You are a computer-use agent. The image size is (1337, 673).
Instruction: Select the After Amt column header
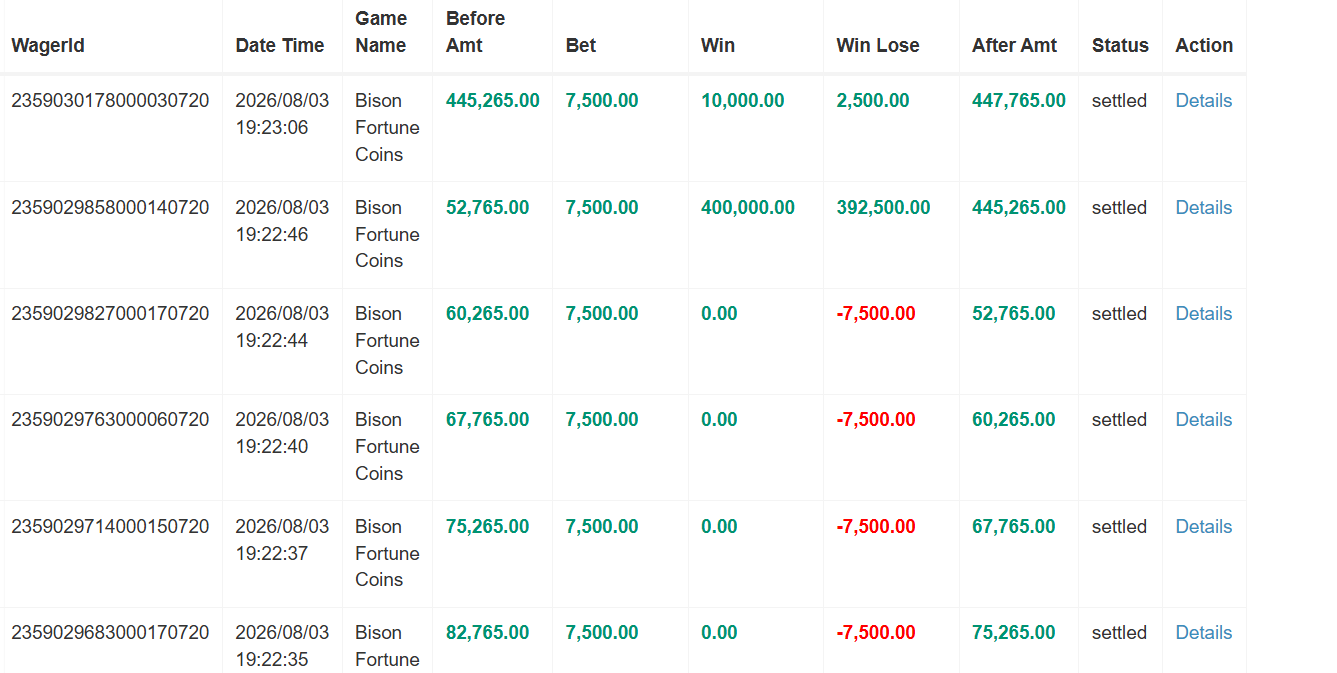[1014, 46]
